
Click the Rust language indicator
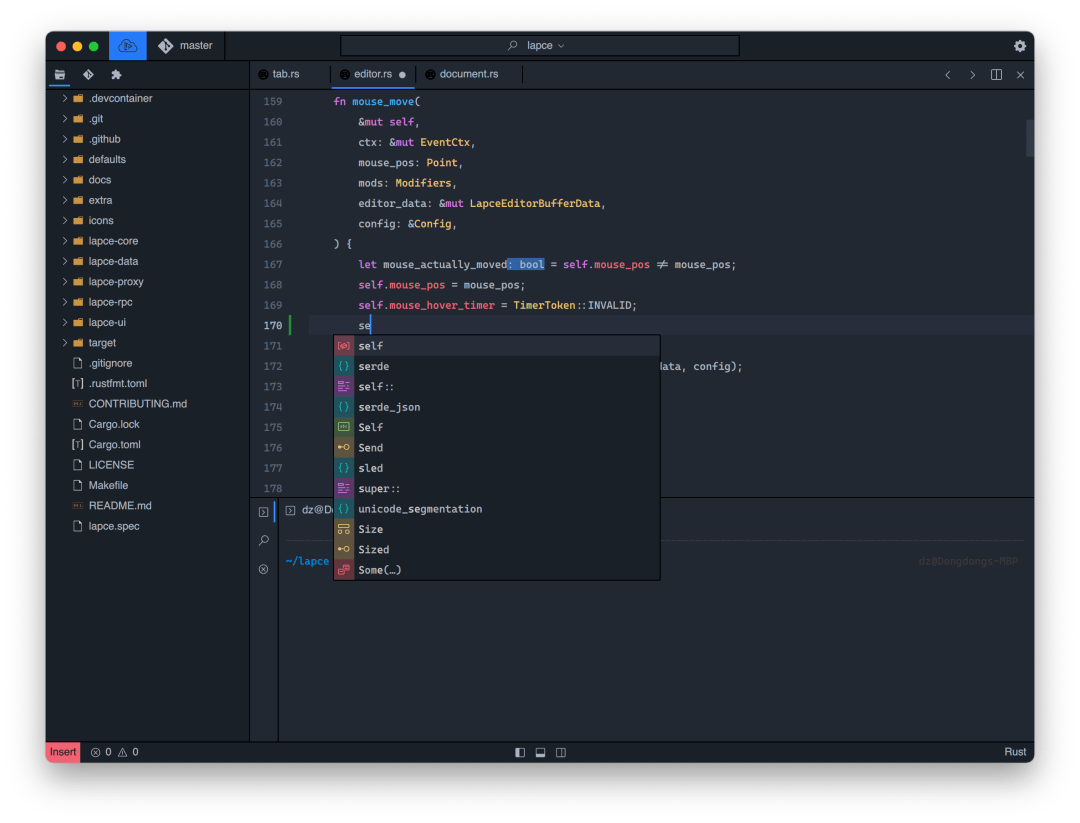[x=1015, y=752]
